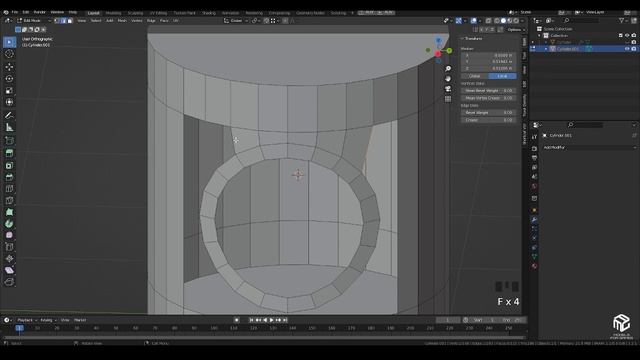Switch to the Shading workspace tab
Screen dimensions: 640x360
pyautogui.click(x=209, y=13)
